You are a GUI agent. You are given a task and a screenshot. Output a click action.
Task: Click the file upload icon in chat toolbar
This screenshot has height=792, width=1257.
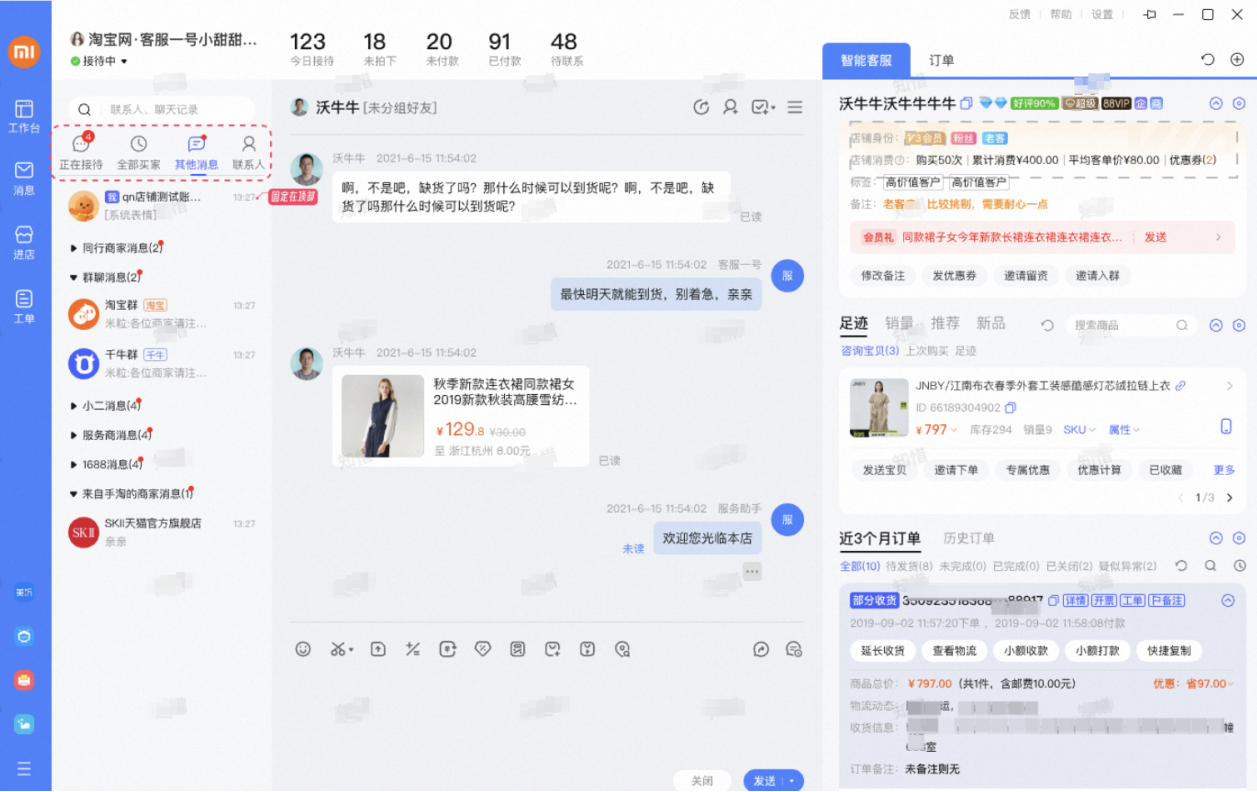pyautogui.click(x=378, y=649)
